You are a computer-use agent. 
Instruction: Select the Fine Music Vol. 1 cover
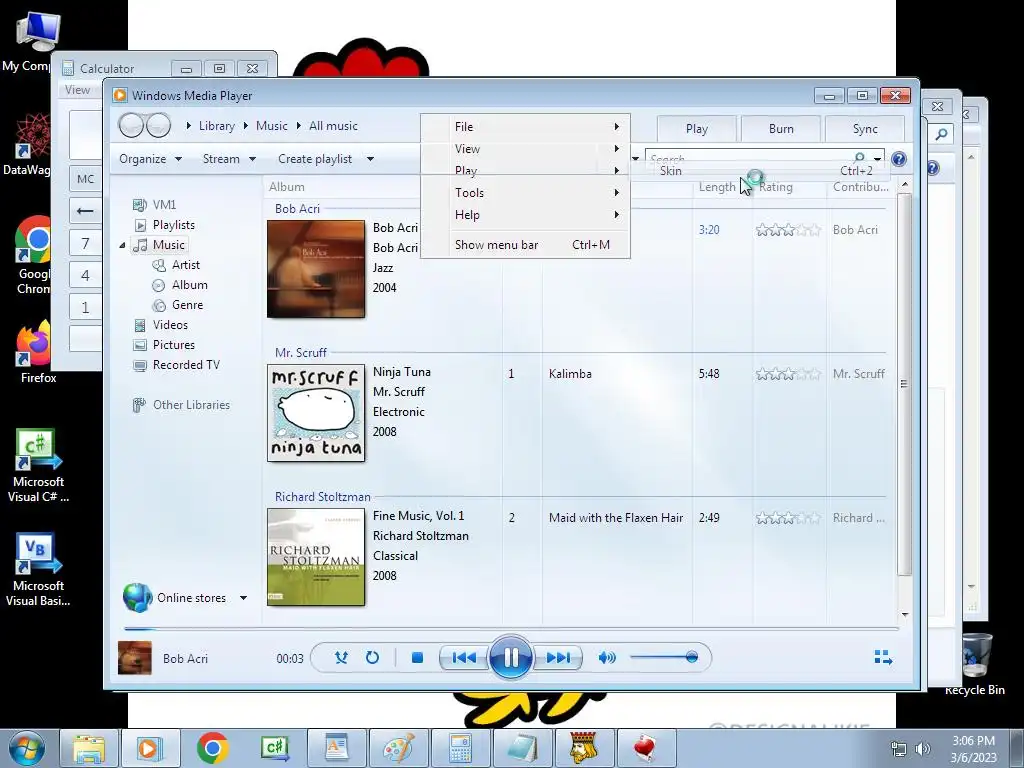[x=316, y=557]
